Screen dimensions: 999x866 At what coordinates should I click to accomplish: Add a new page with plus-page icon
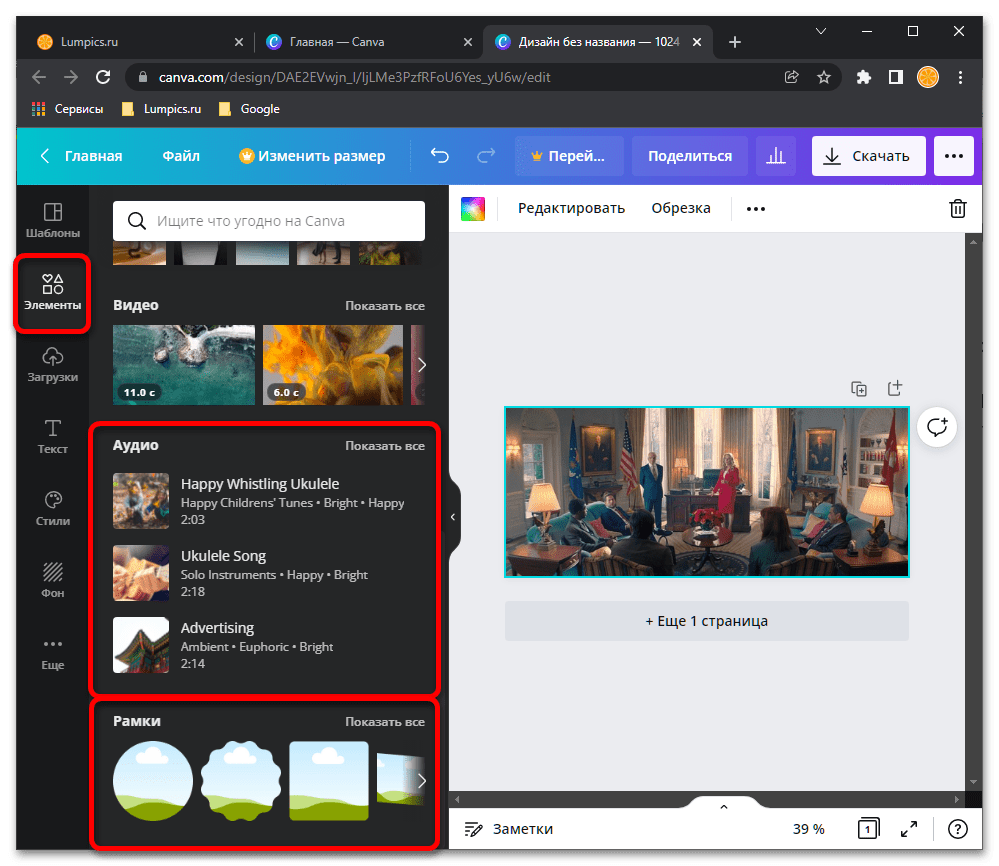click(895, 388)
